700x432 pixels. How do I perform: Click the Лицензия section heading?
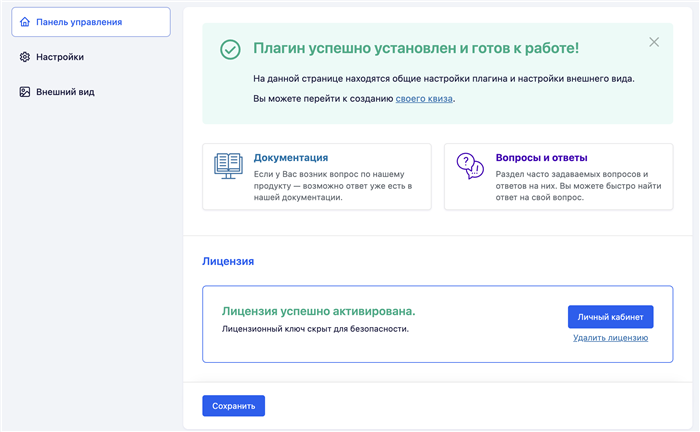(228, 262)
